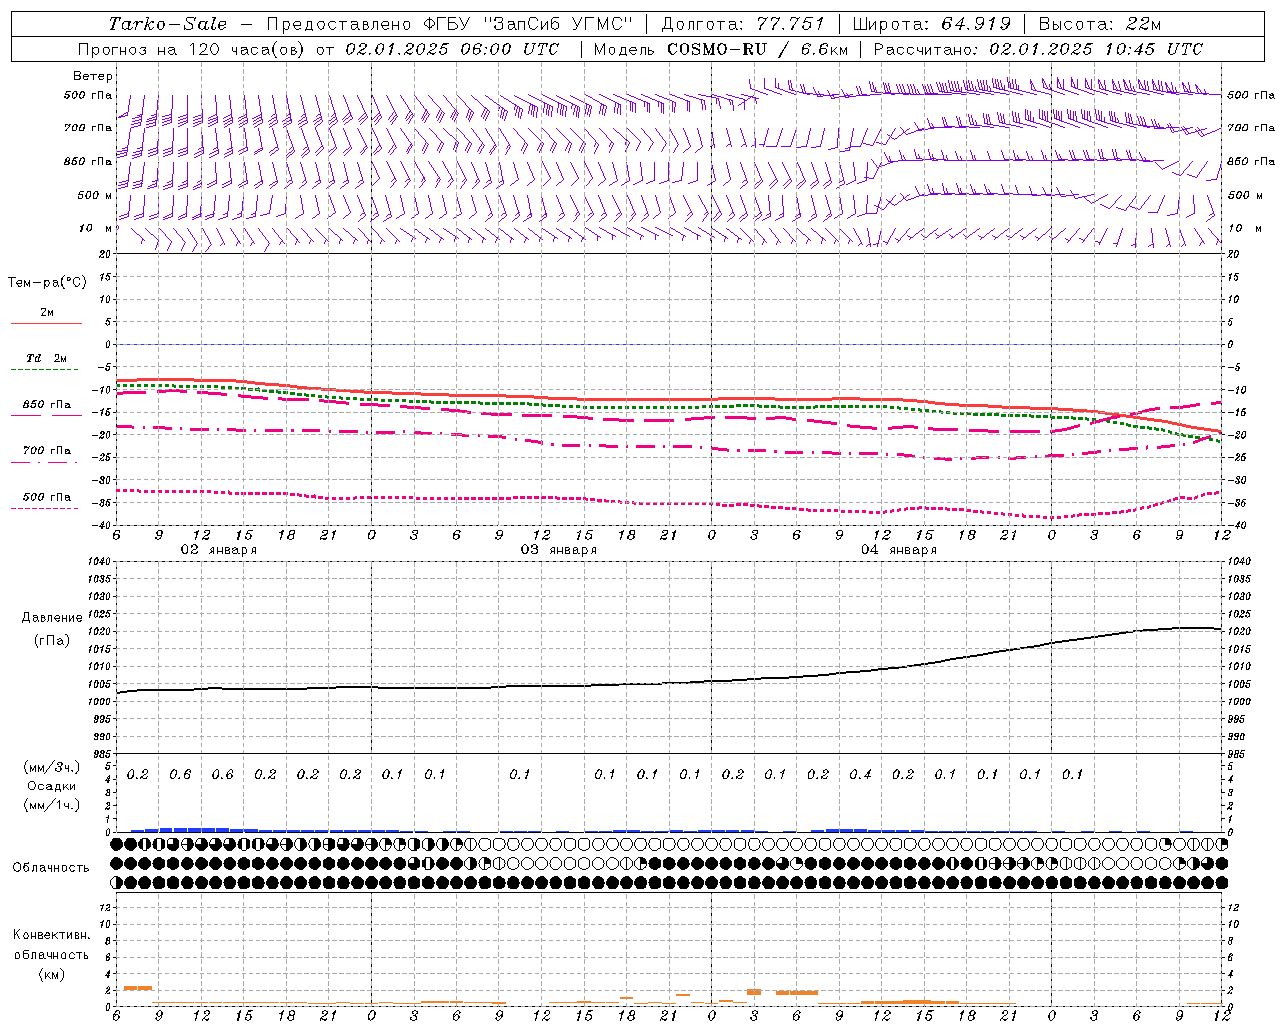
Task: Click the Модель COSMO-RU / 6.6км text
Action: point(721,49)
